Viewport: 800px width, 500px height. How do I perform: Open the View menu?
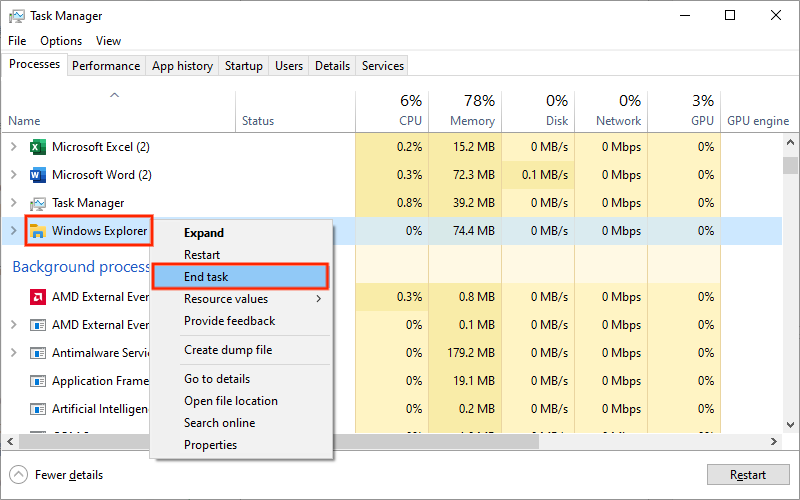click(108, 41)
